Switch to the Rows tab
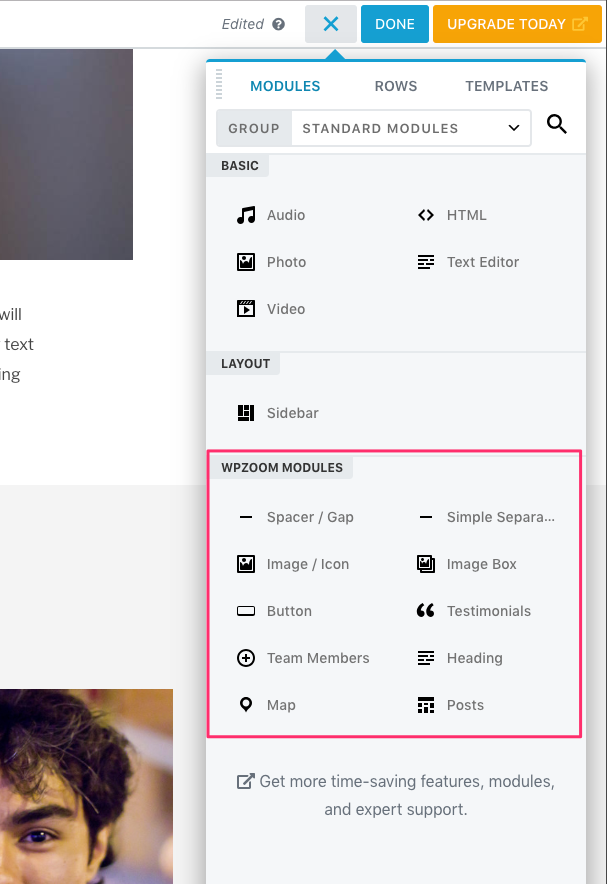Image resolution: width=607 pixels, height=884 pixels. pos(396,86)
